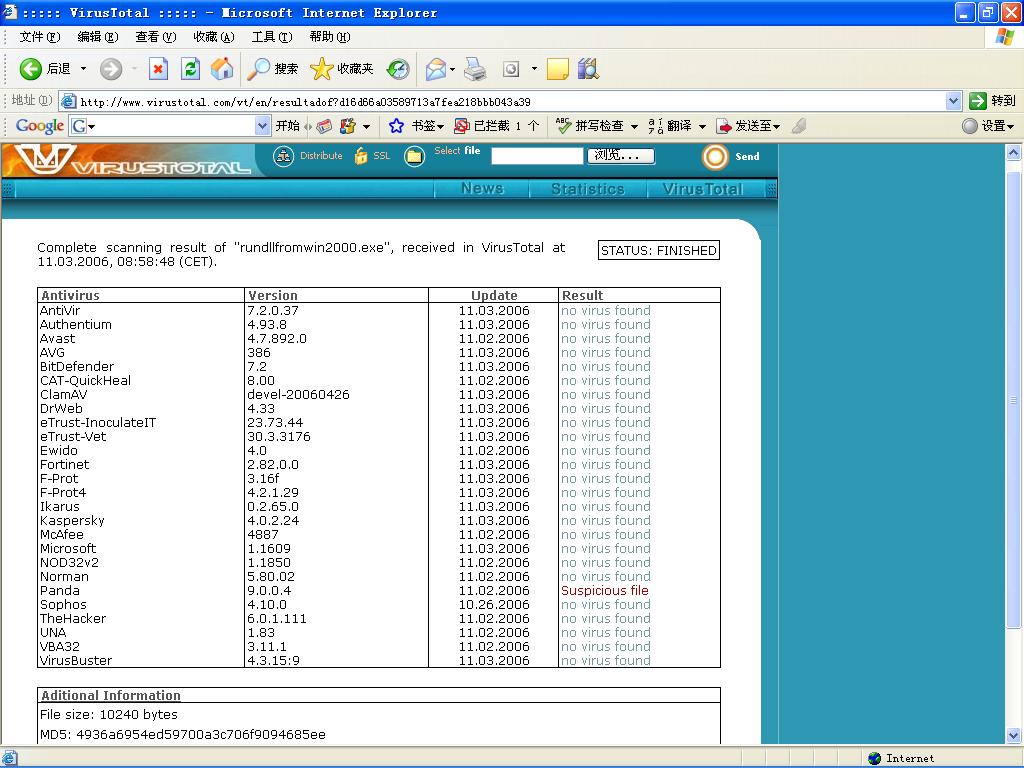Go to the VirusTotal tab
The width and height of the screenshot is (1024, 768).
(x=703, y=189)
